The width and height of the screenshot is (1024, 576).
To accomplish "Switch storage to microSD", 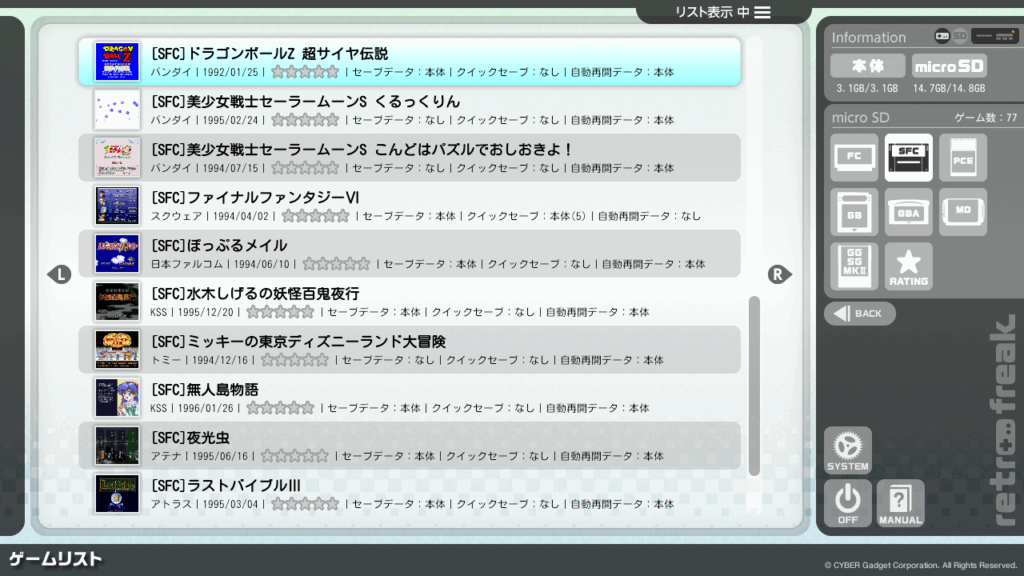I will (948, 66).
